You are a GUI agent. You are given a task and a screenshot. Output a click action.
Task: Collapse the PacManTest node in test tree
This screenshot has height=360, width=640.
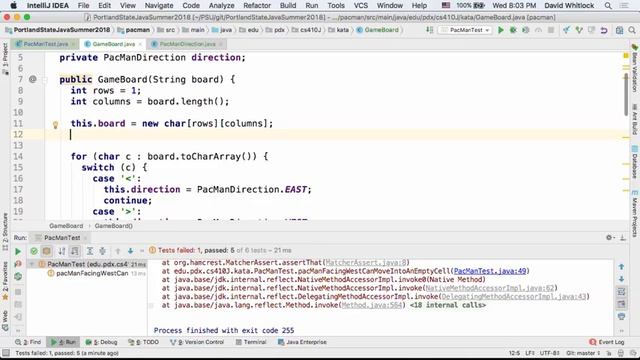[32, 264]
